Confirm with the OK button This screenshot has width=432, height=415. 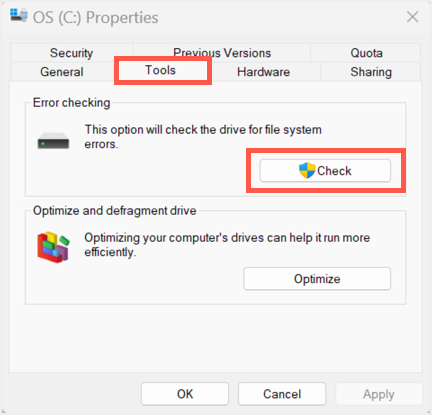185,394
